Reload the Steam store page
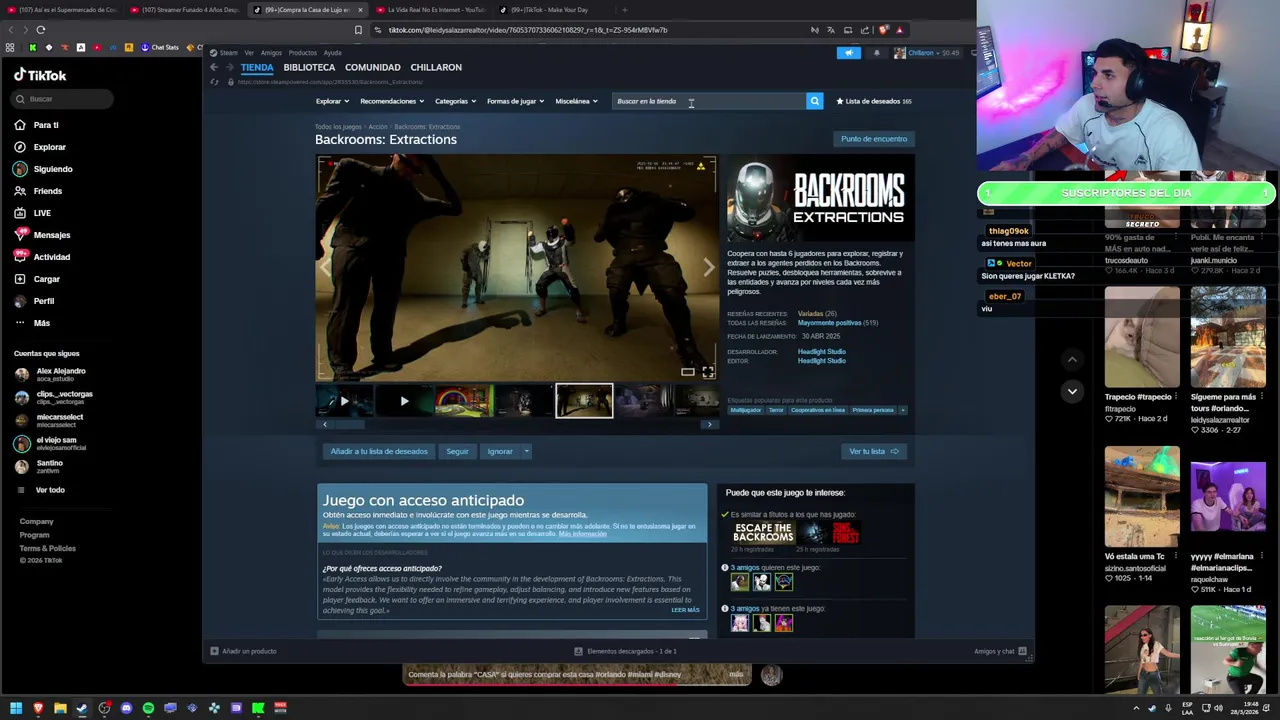This screenshot has height=720, width=1280. click(x=214, y=82)
